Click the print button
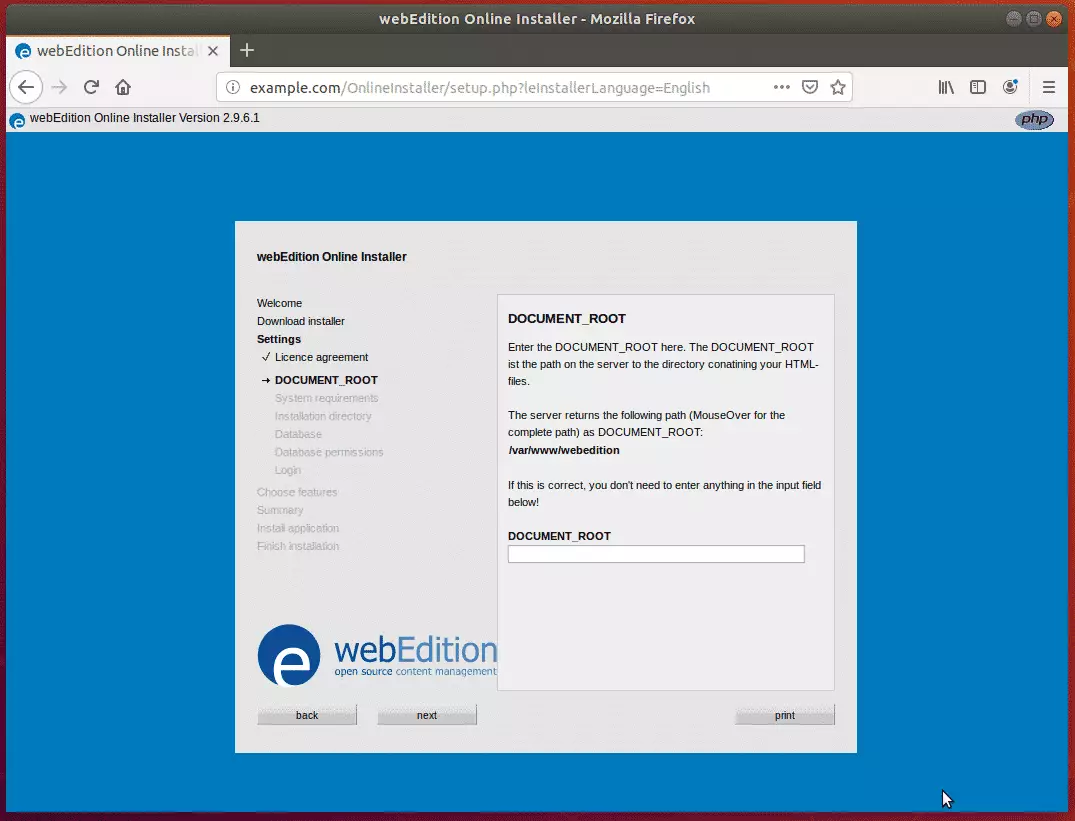The height and width of the screenshot is (821, 1075). [785, 715]
